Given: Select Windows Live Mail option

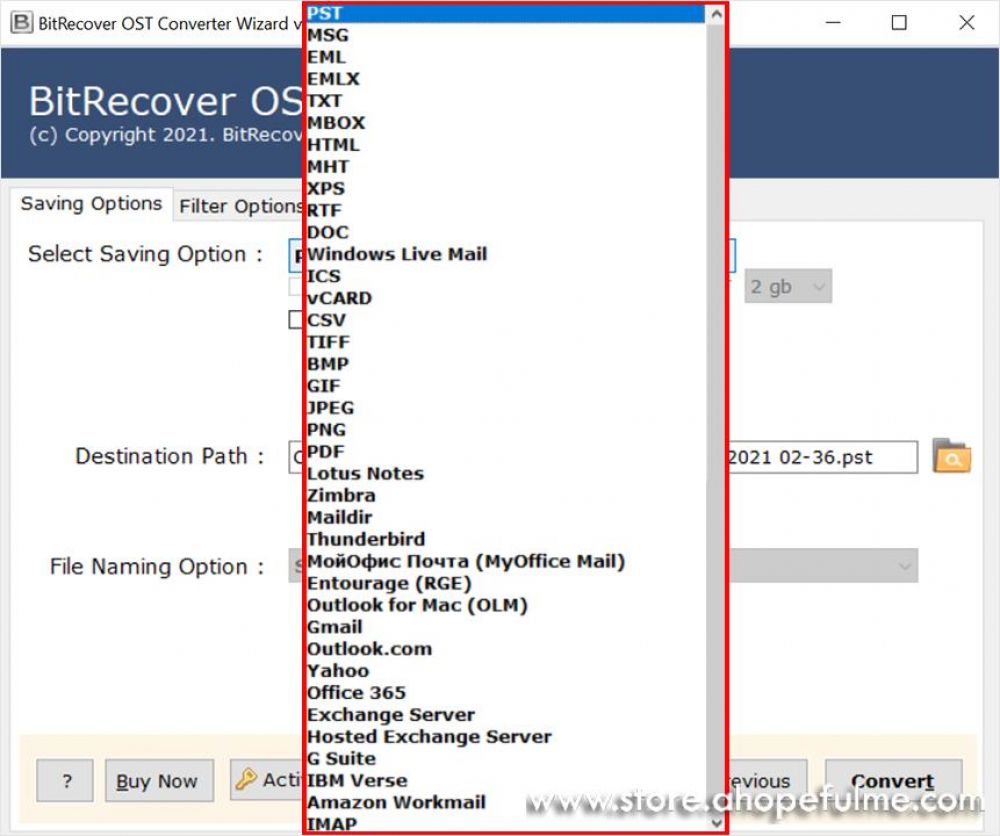Looking at the screenshot, I should coord(506,254).
